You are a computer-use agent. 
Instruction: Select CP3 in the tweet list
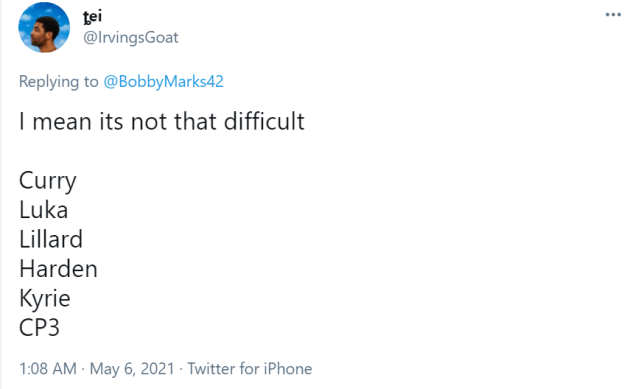(39, 327)
